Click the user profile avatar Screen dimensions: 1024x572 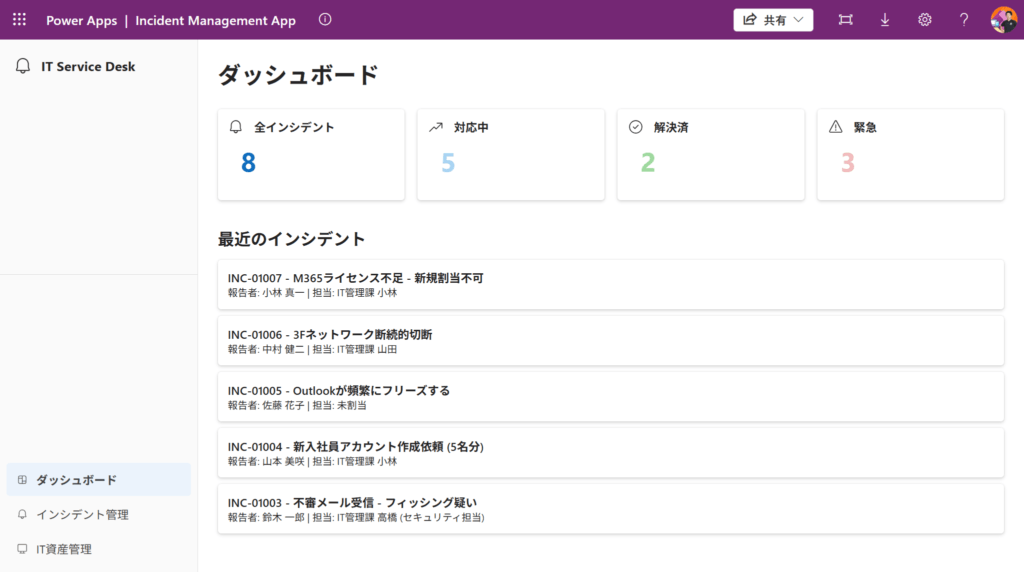[1003, 20]
